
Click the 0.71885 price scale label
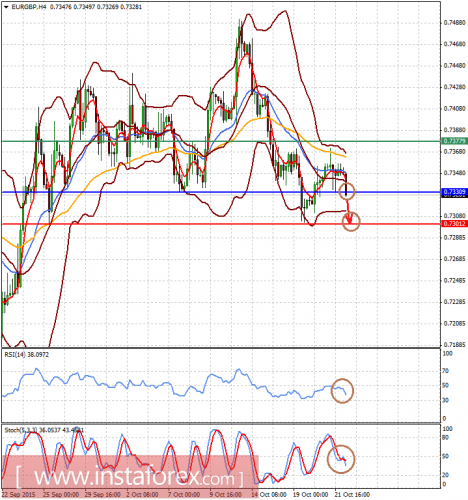pyautogui.click(x=455, y=345)
